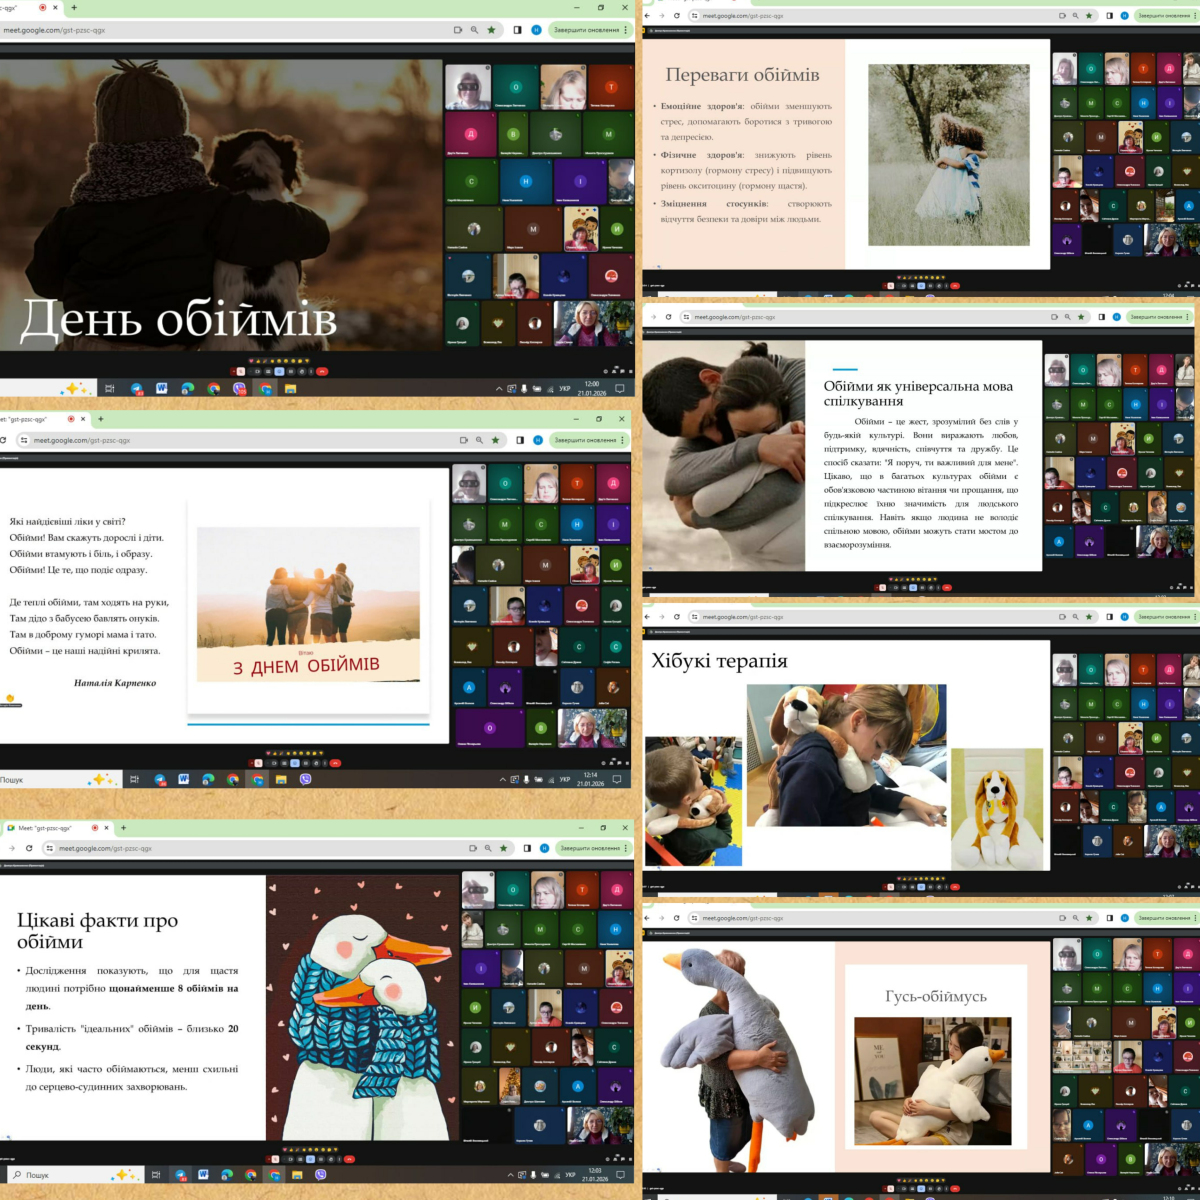Toggle emoji reactions panel in День обіймів call
This screenshot has width=1200, height=1200.
click(277, 371)
